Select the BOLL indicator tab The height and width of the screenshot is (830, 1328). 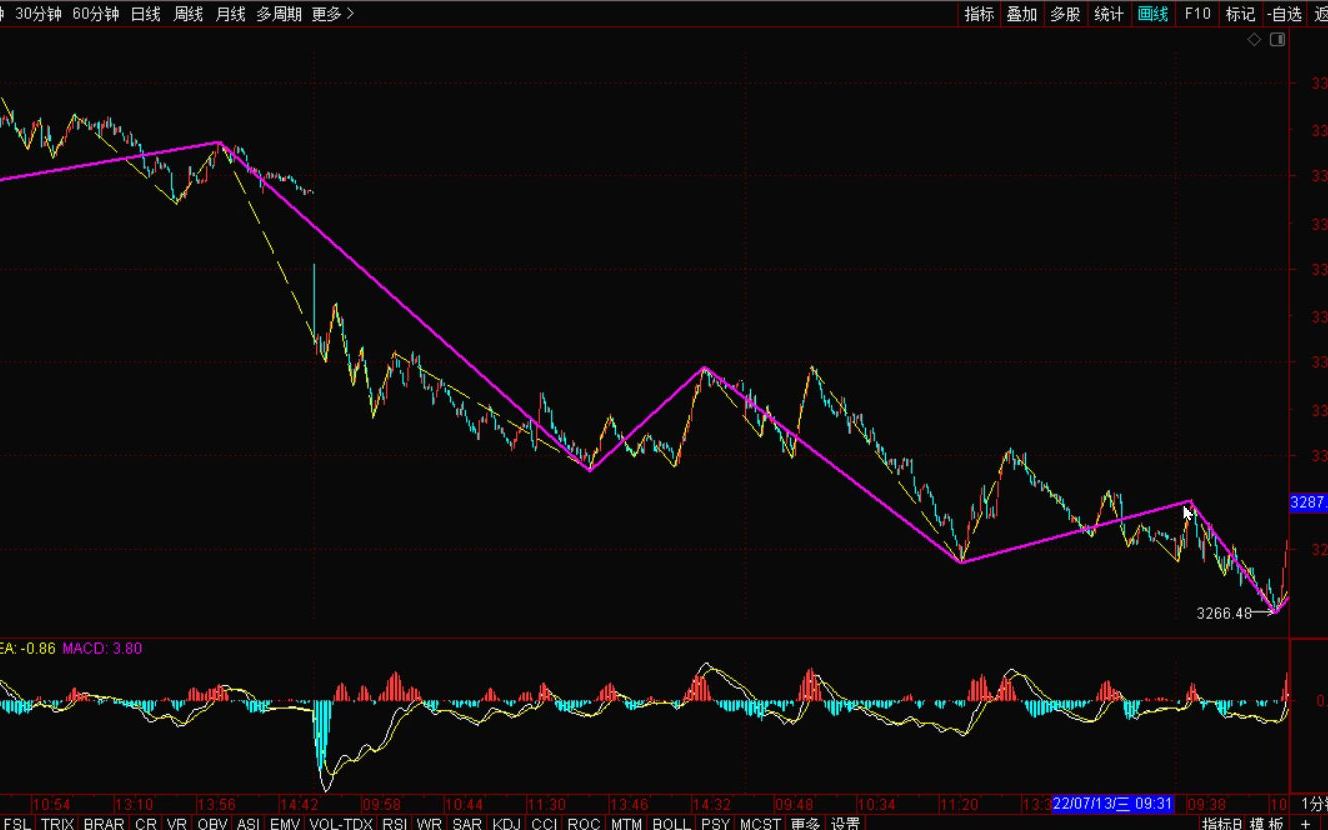tap(671, 823)
